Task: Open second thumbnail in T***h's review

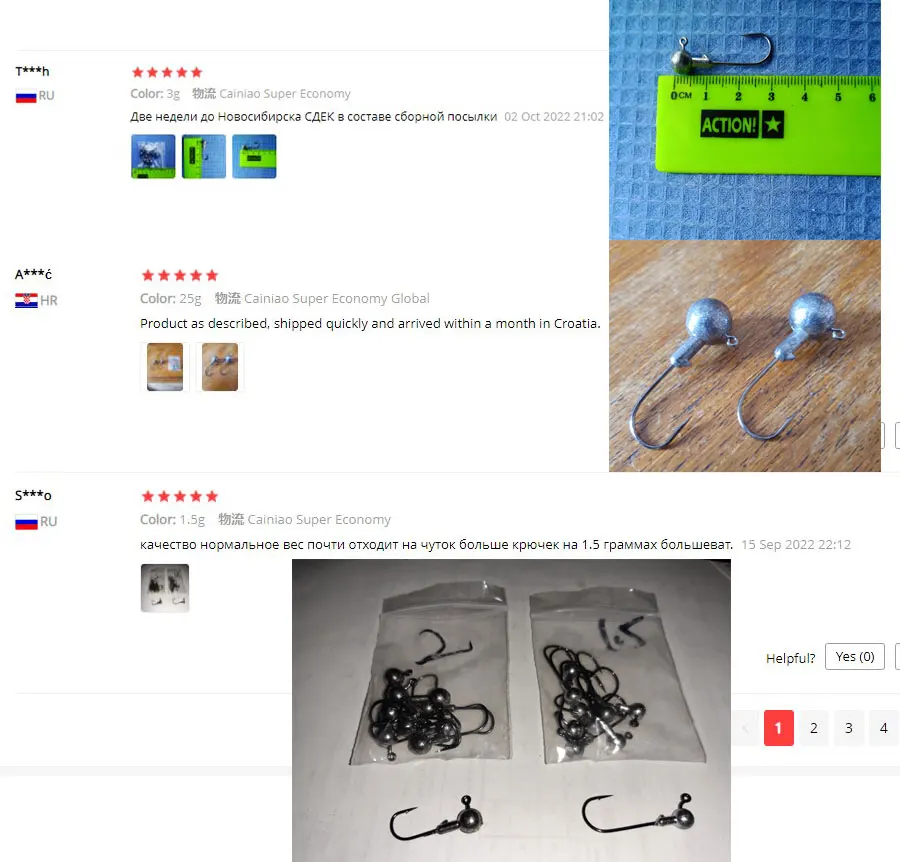Action: point(204,157)
